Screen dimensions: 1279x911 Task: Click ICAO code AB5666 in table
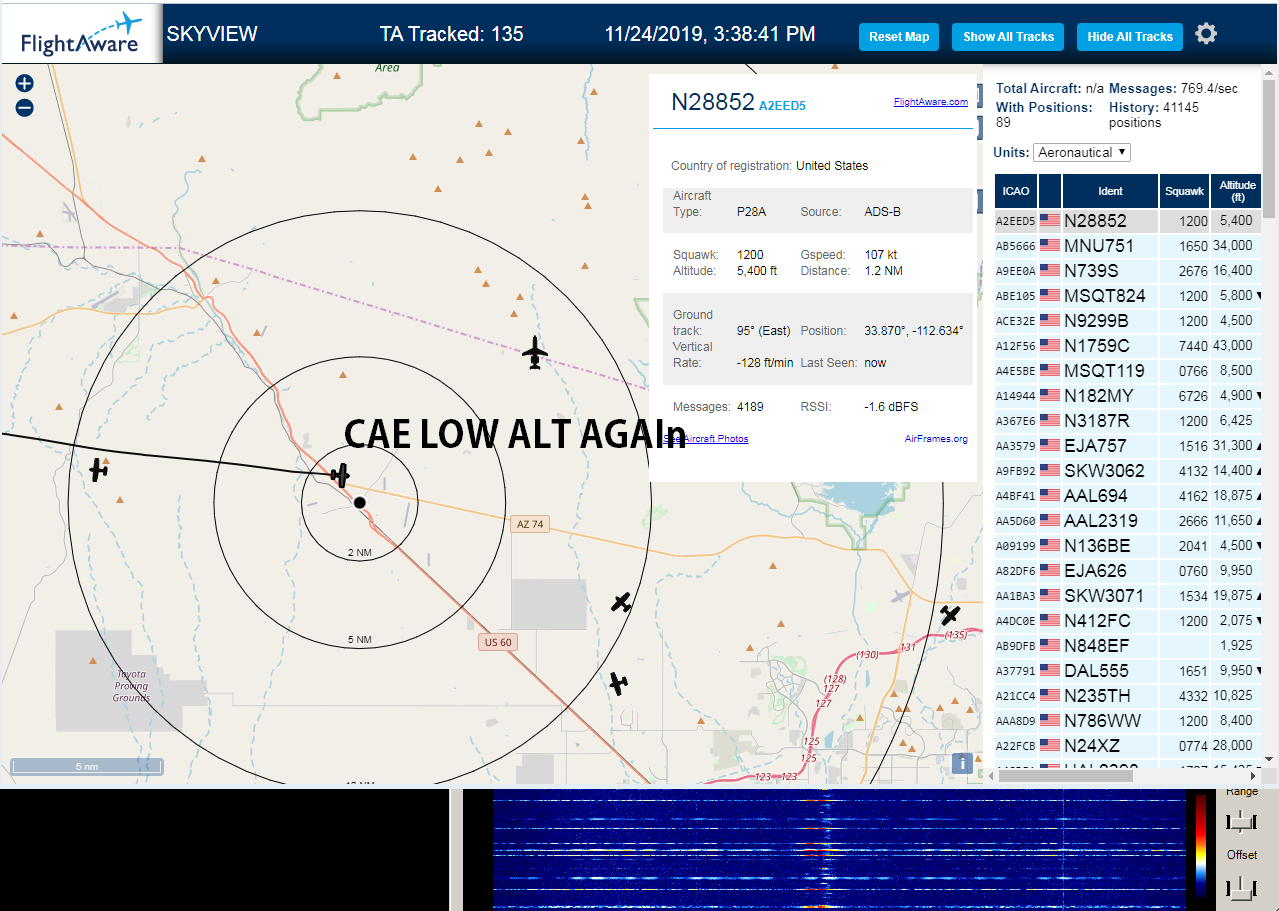pyautogui.click(x=1016, y=246)
